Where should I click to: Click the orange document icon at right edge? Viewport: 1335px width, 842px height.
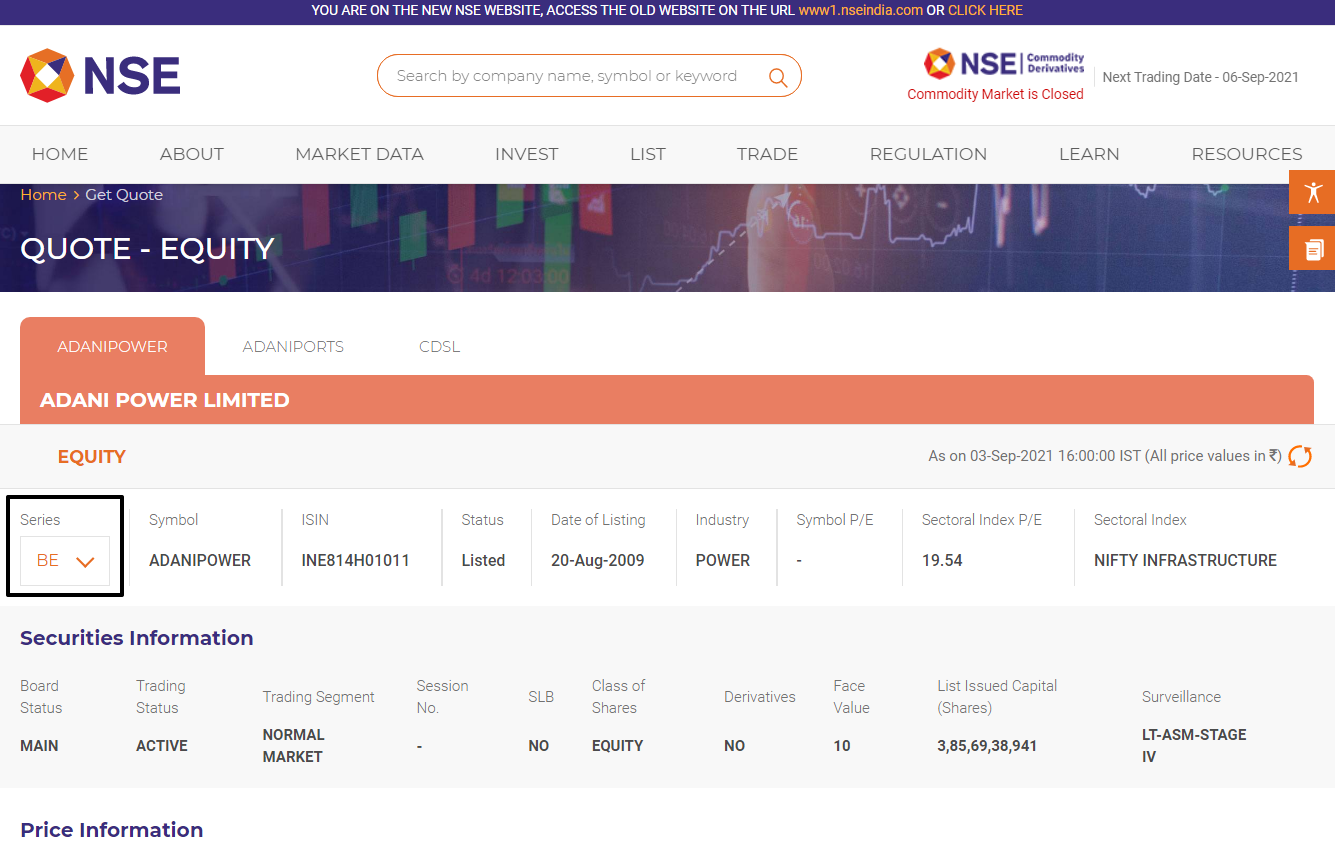click(x=1313, y=248)
